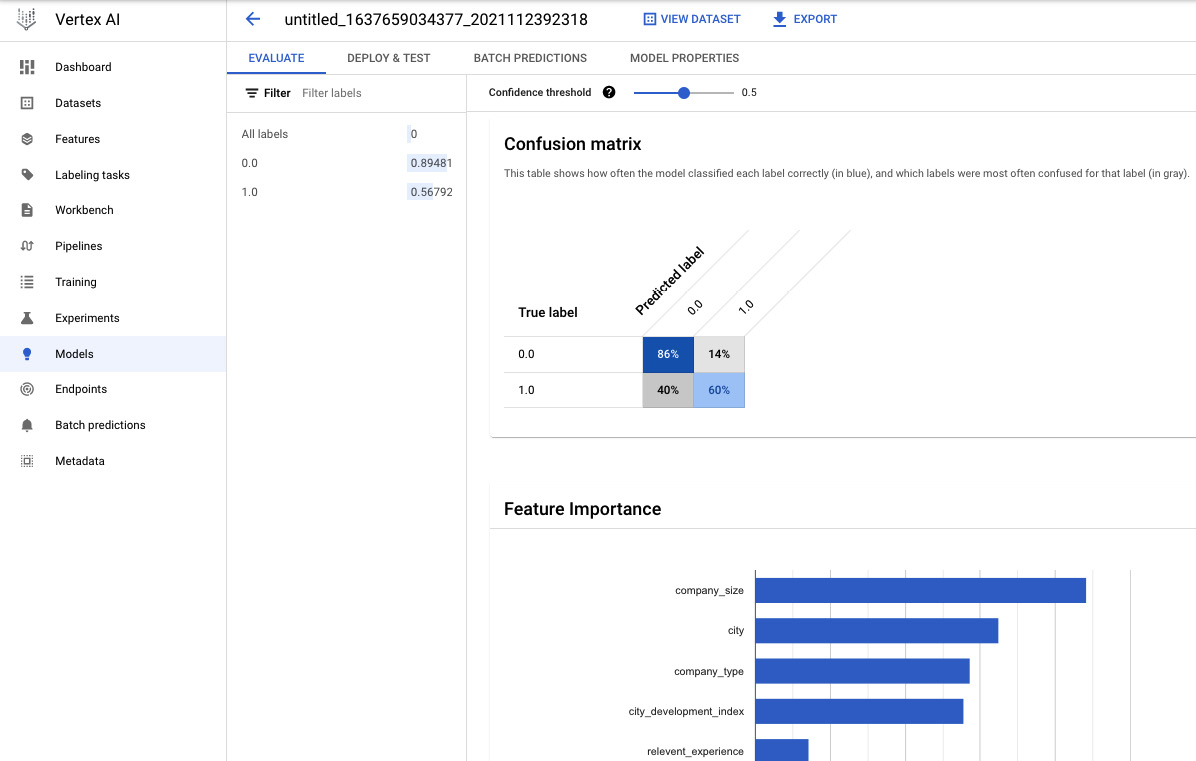Screen dimensions: 1196x761
Task: Select Models in the sidebar
Action: 113,354
